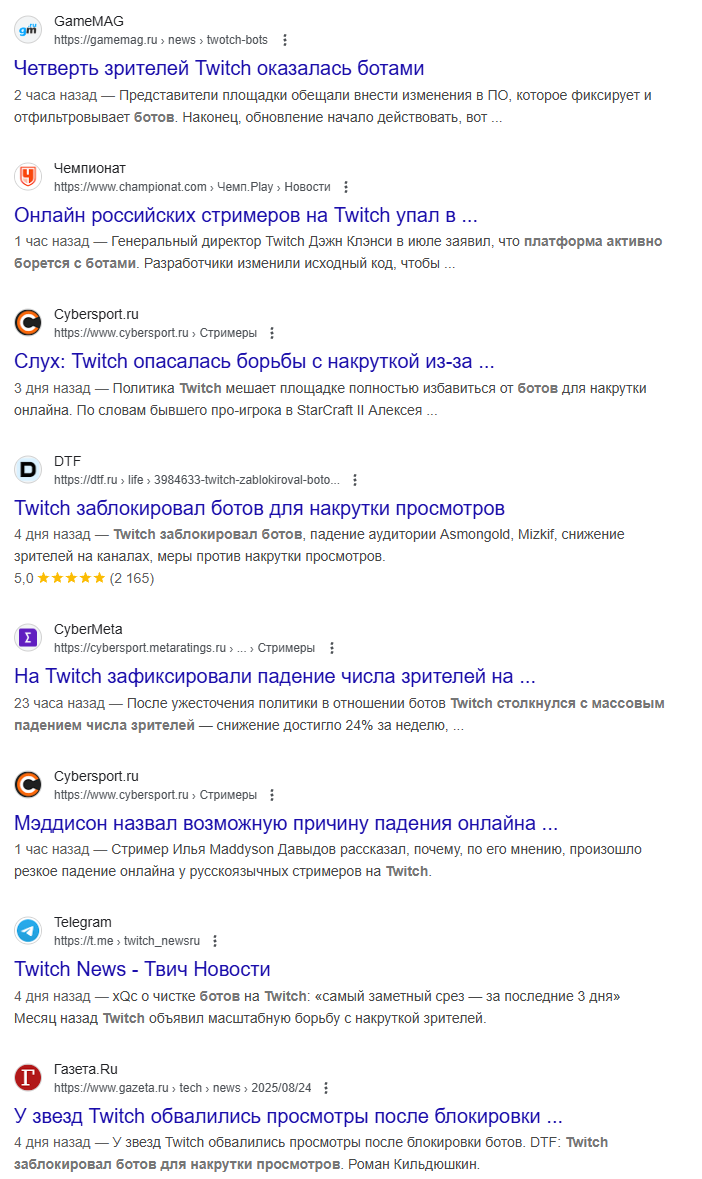Viewport: 702px width, 1179px height.
Task: Open the 'Онлайн российских стримеров на Twitch упал' result
Action: click(246, 215)
